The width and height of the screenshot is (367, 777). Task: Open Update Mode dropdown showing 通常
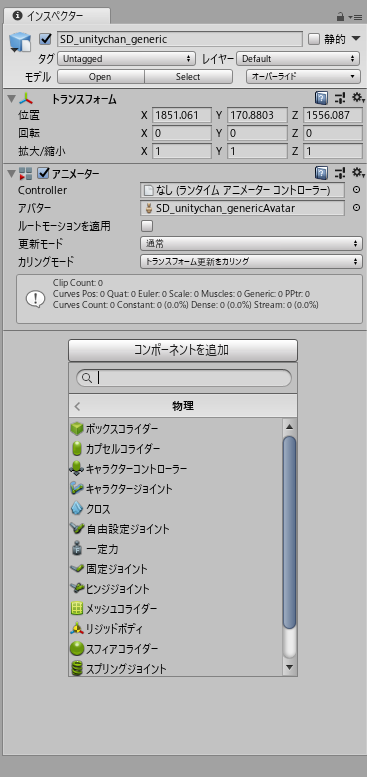(x=251, y=244)
